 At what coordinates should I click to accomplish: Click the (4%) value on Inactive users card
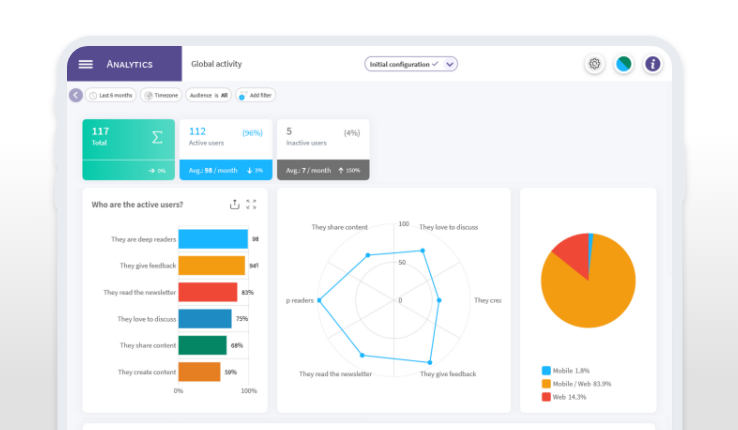pyautogui.click(x=352, y=133)
